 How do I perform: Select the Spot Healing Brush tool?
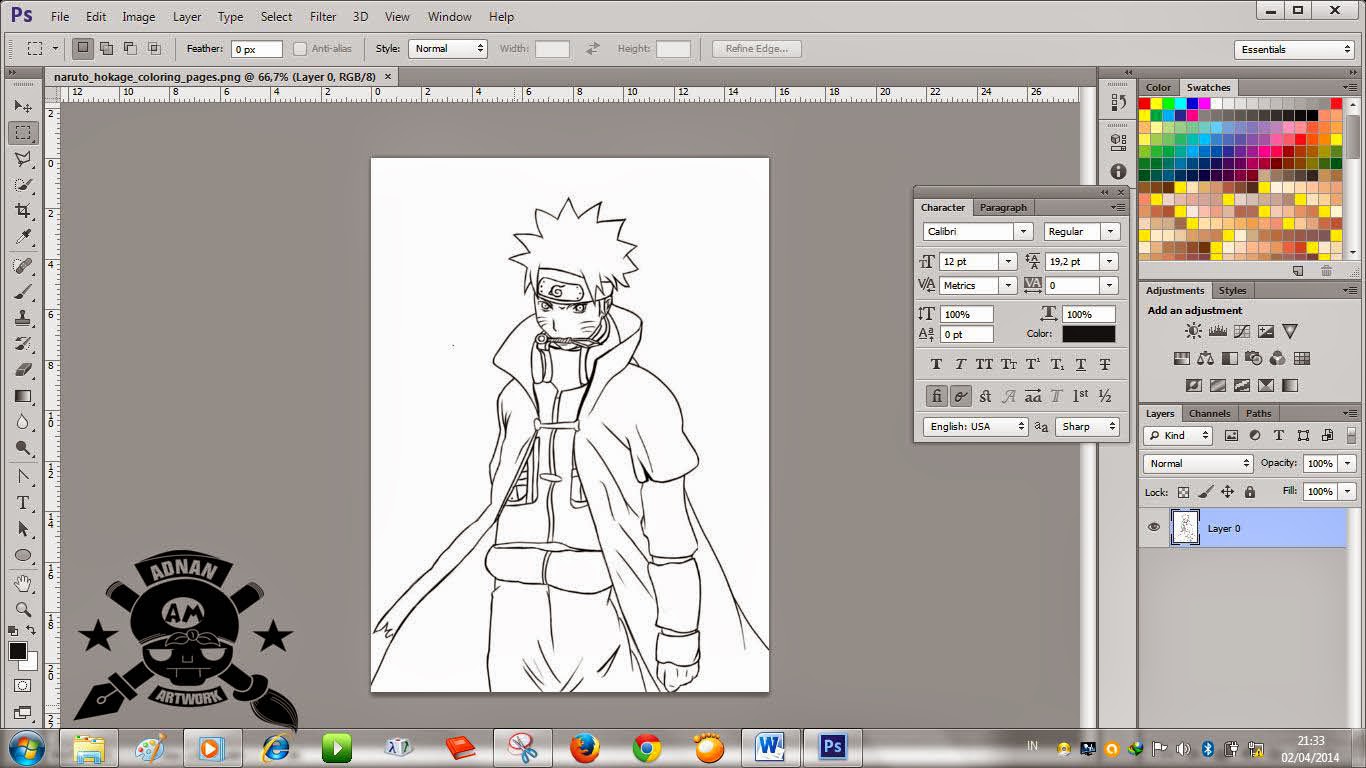point(22,266)
